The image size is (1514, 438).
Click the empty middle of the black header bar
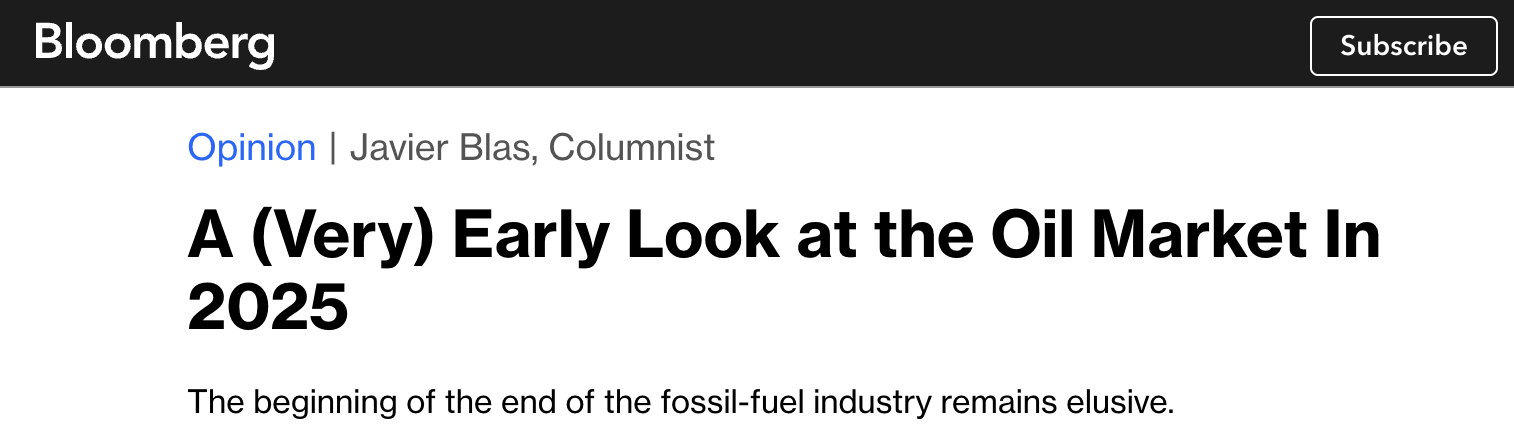click(790, 45)
